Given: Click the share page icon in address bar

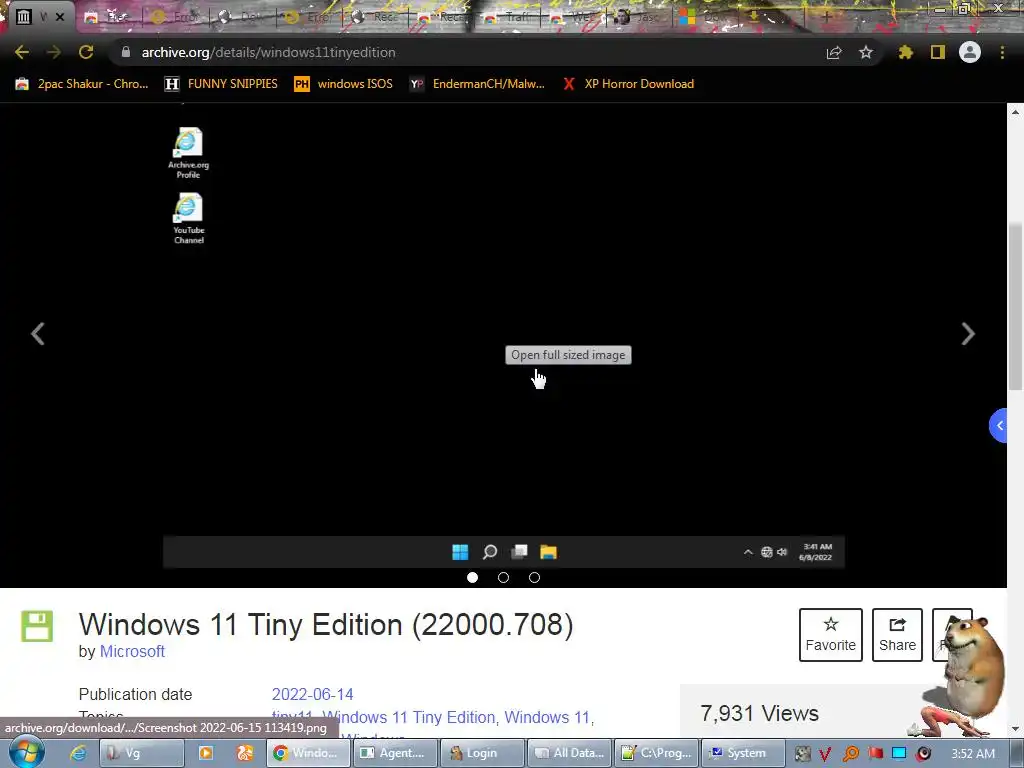Looking at the screenshot, I should coord(834,52).
